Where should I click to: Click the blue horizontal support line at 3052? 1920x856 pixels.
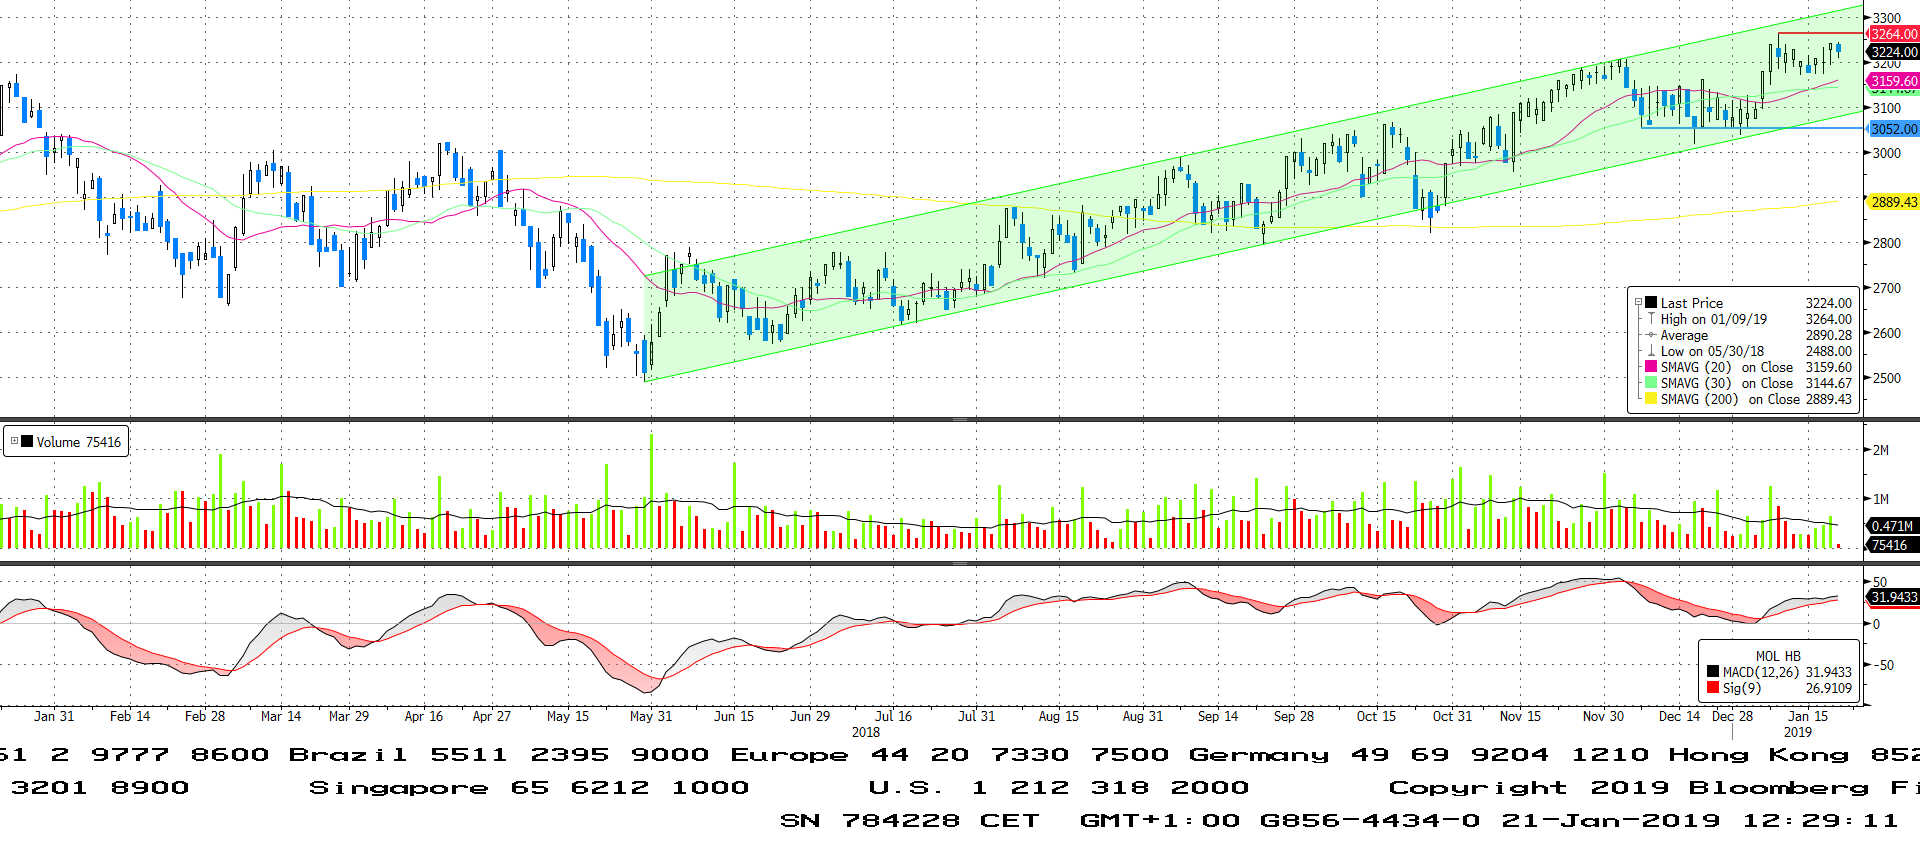click(1753, 128)
